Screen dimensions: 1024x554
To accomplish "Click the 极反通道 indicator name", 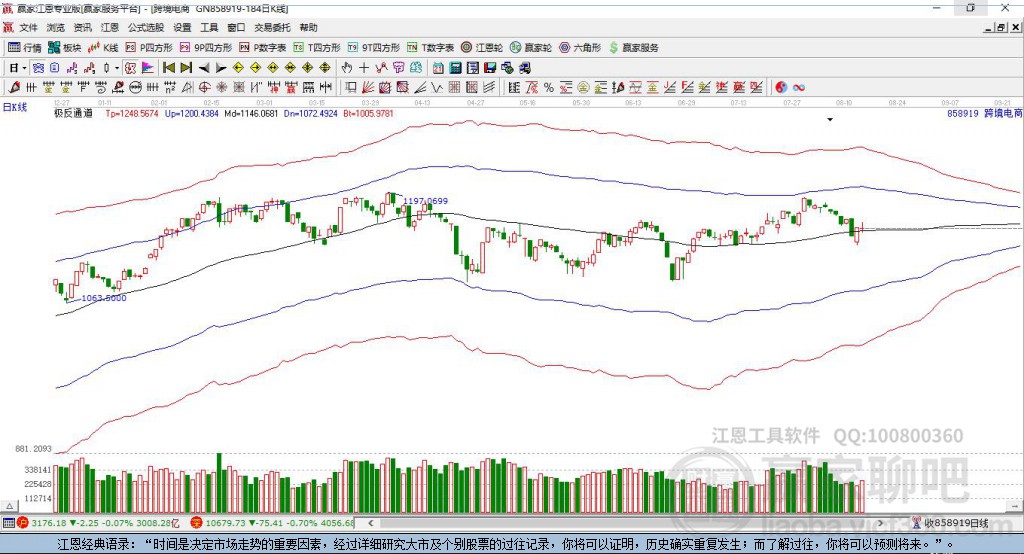I will [x=73, y=114].
